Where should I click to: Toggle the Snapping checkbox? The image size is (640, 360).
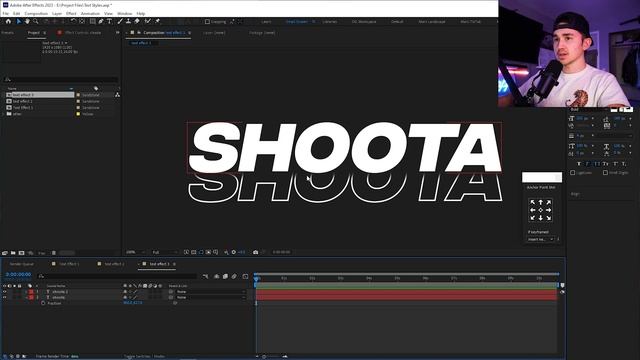[x=207, y=22]
